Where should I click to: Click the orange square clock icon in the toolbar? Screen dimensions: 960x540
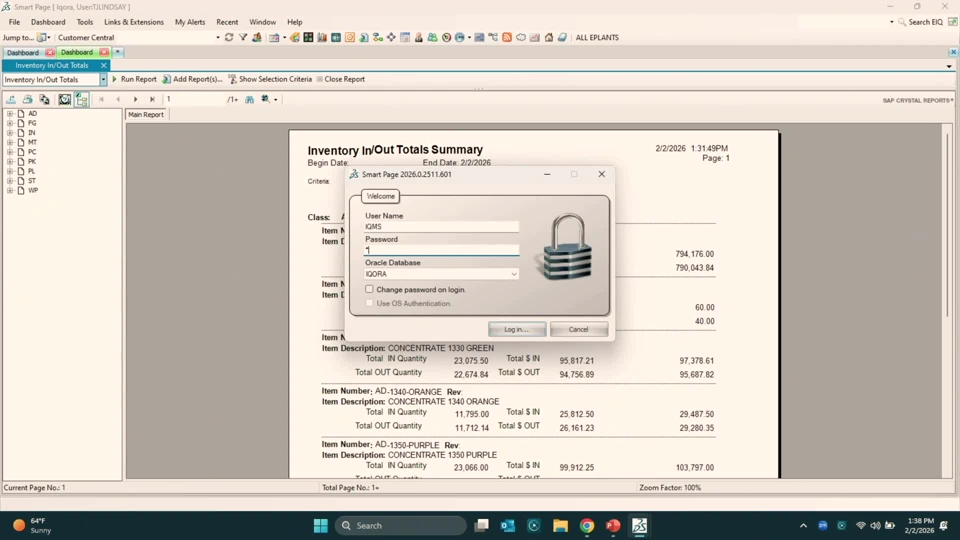[x=350, y=37]
